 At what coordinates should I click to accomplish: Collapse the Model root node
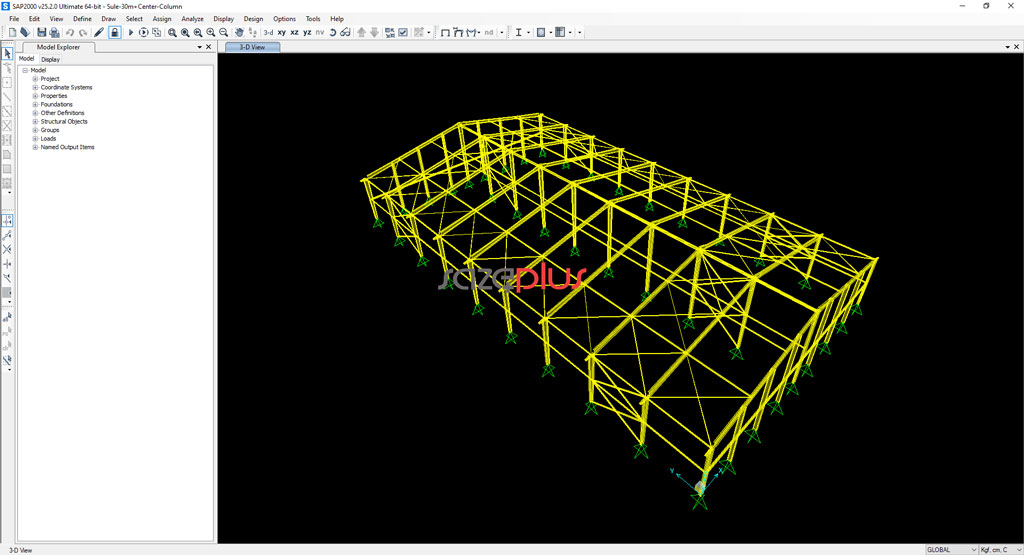tap(25, 70)
